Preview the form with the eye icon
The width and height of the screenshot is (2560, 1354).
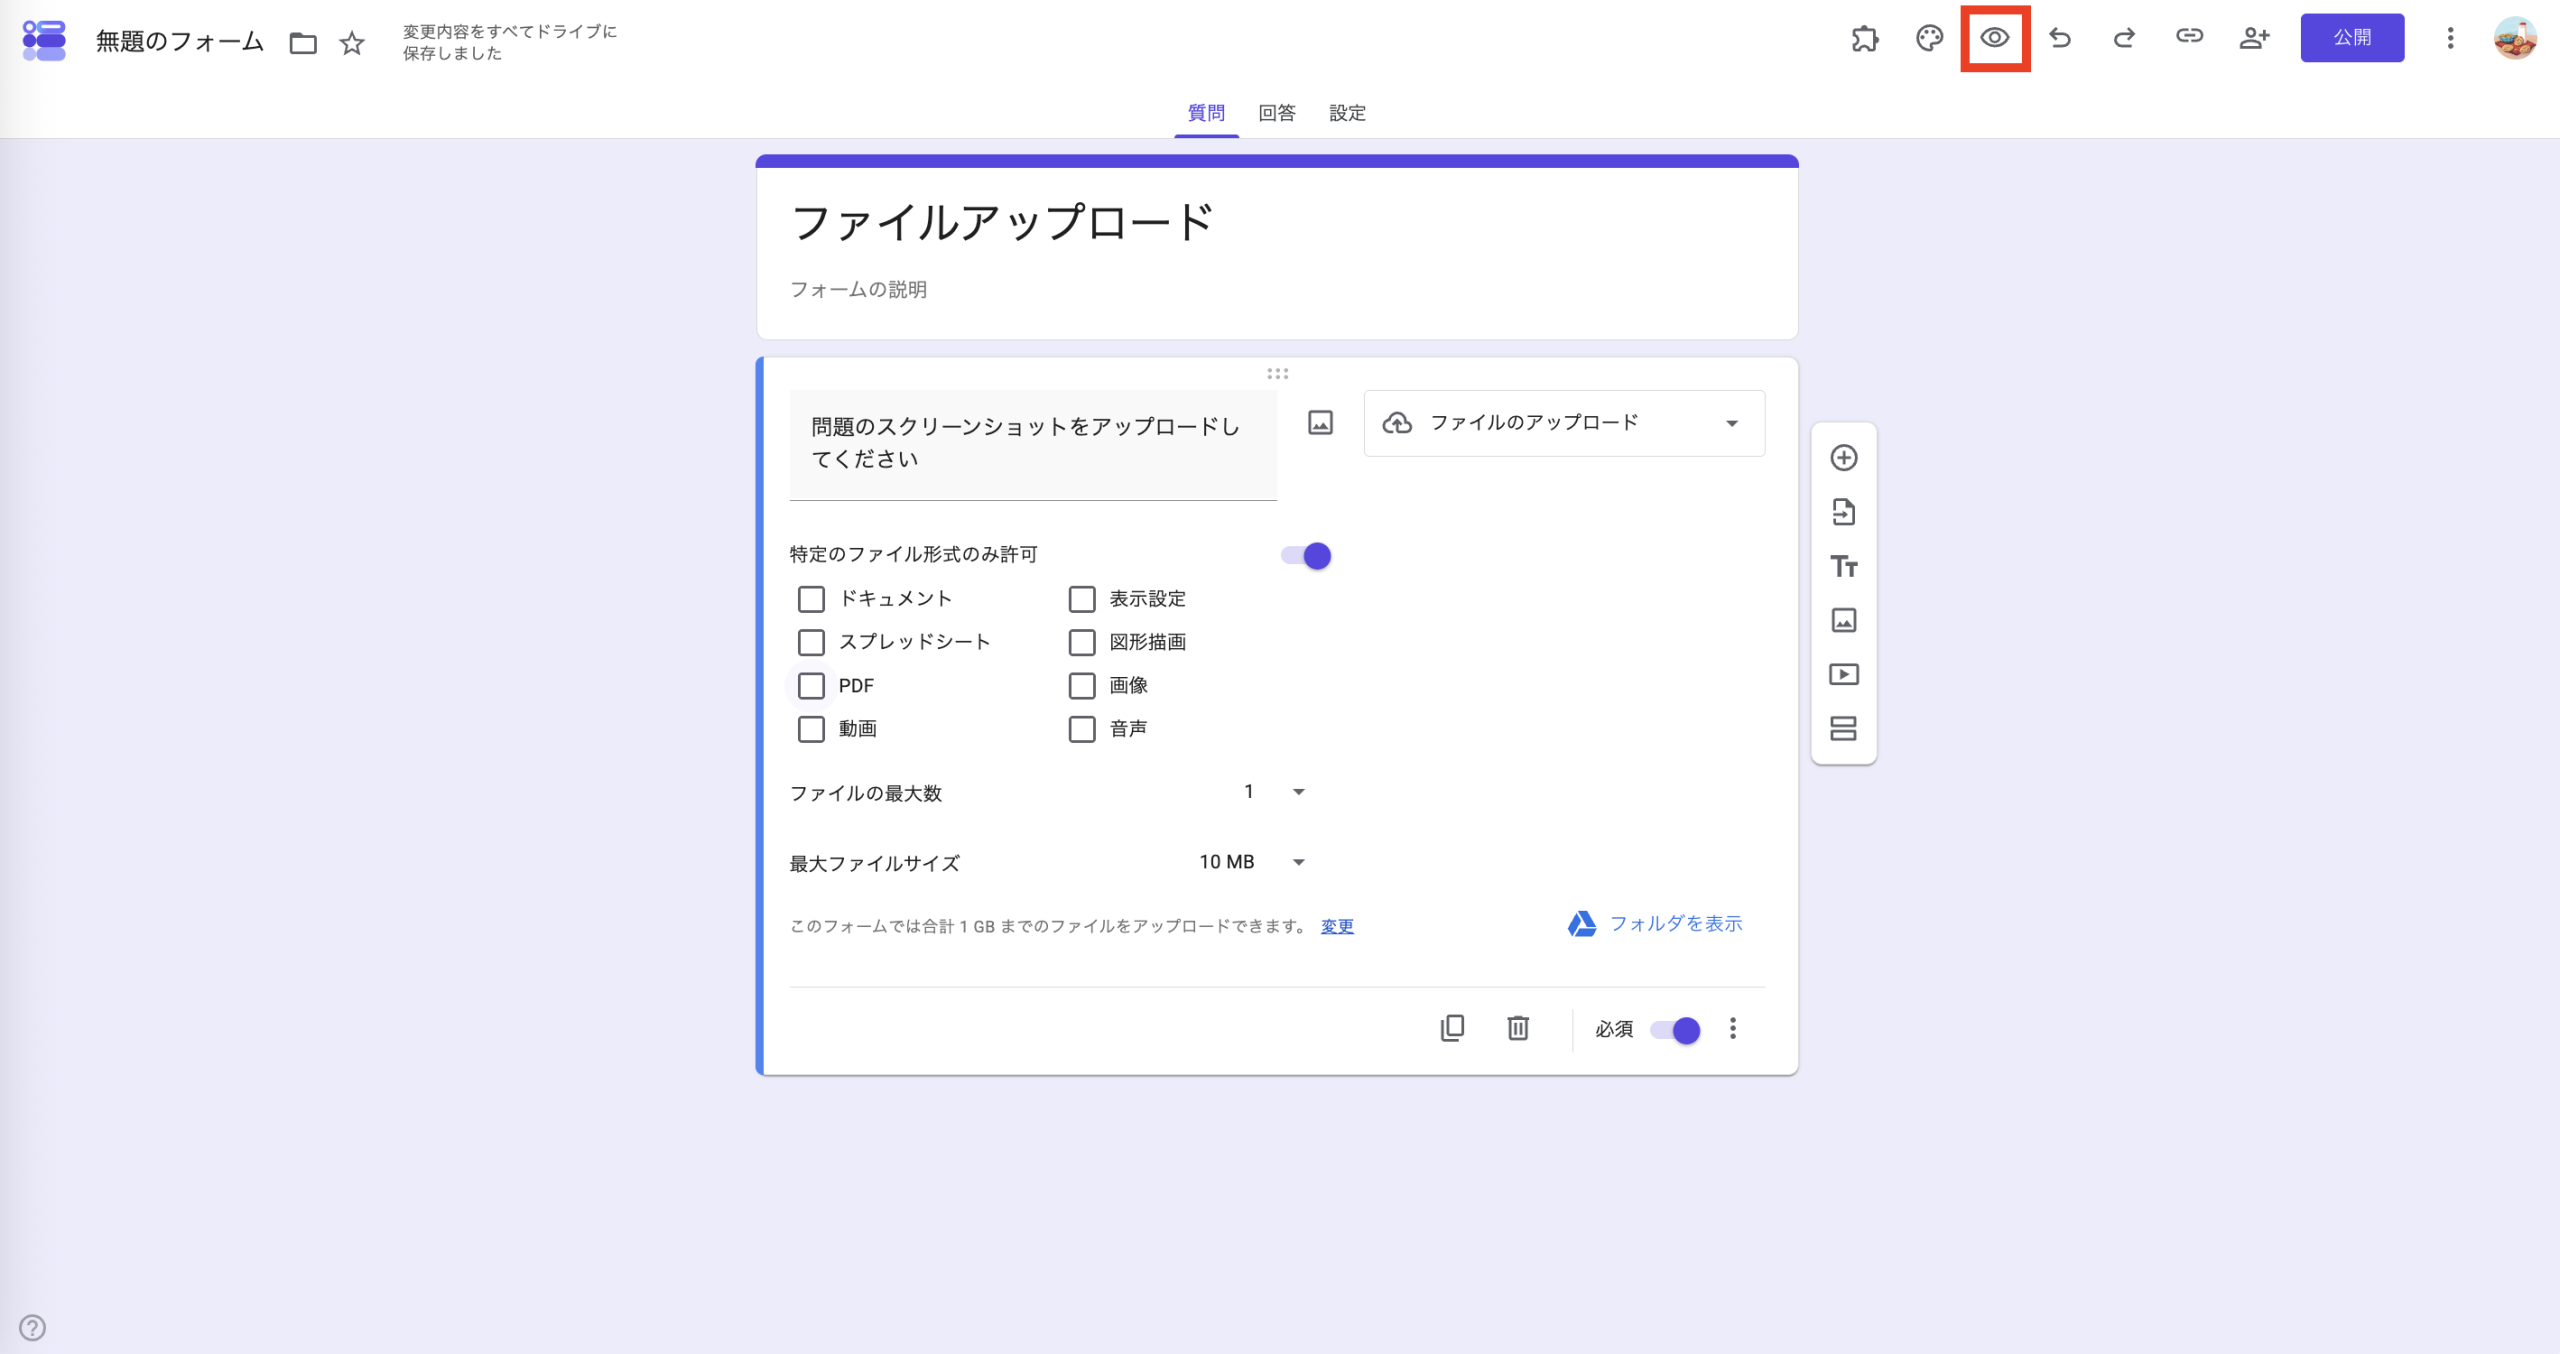(x=1995, y=38)
